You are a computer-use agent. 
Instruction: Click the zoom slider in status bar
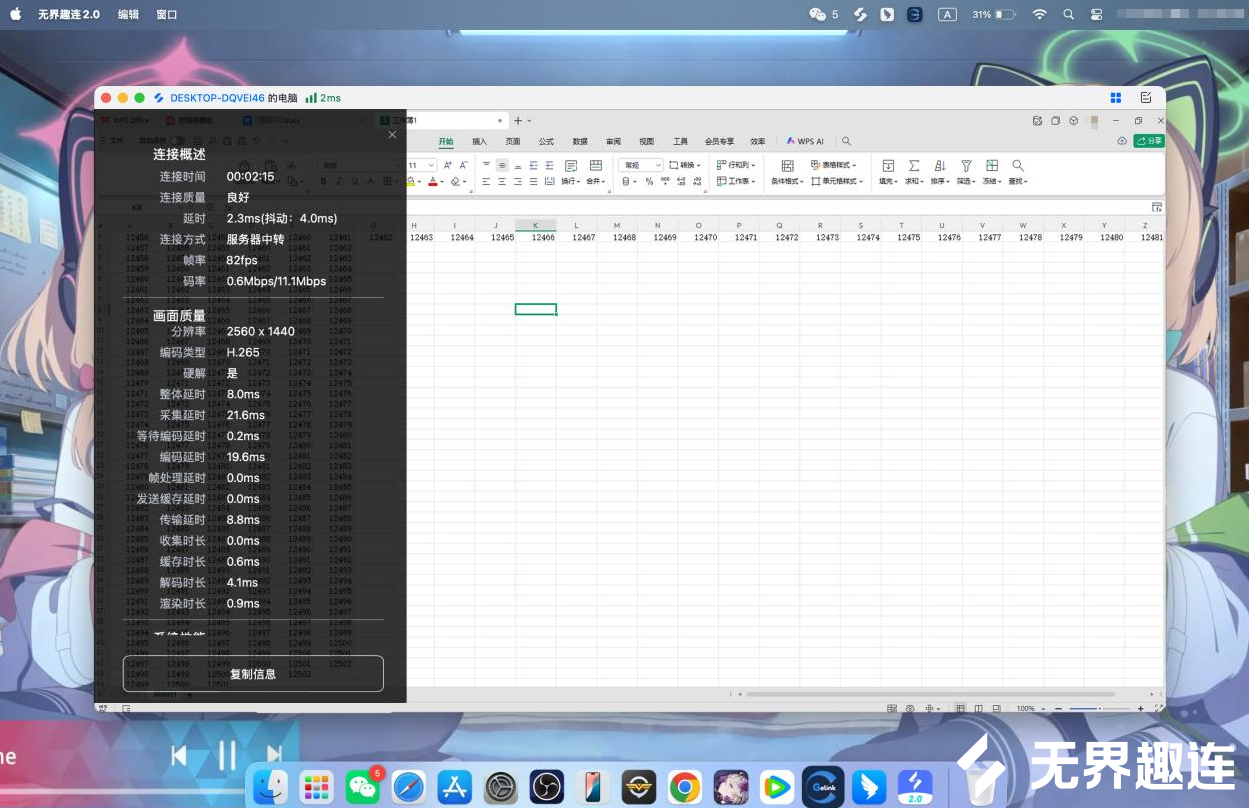coord(1100,708)
